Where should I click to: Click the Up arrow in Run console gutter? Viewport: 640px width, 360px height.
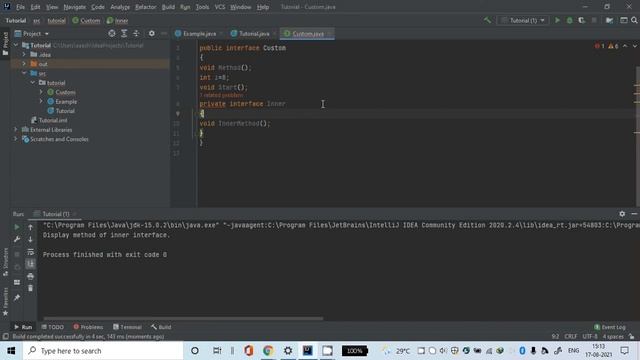[x=31, y=227]
